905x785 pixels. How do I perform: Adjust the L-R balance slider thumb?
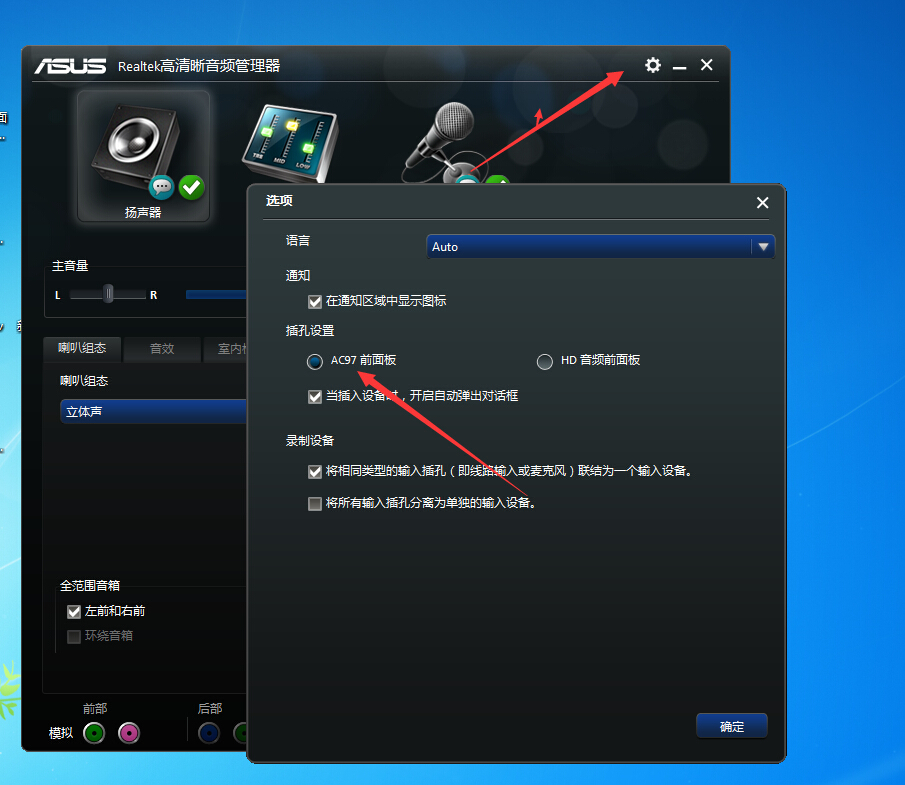(108, 294)
